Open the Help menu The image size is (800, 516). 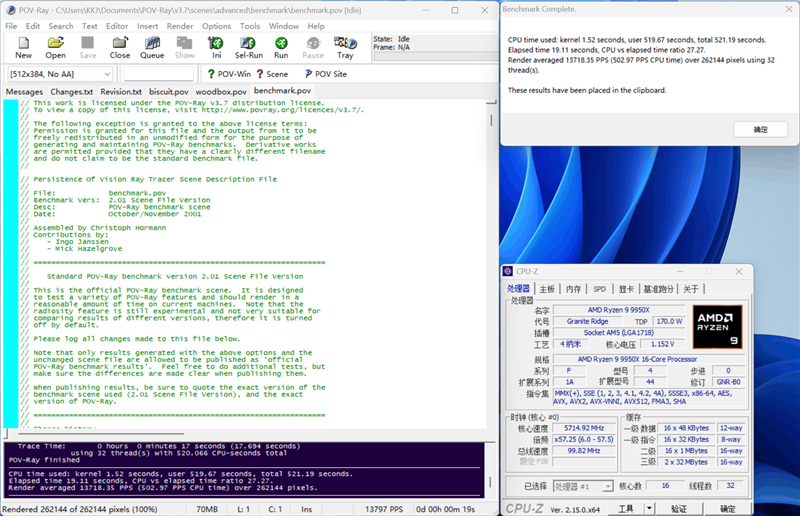tap(316, 26)
